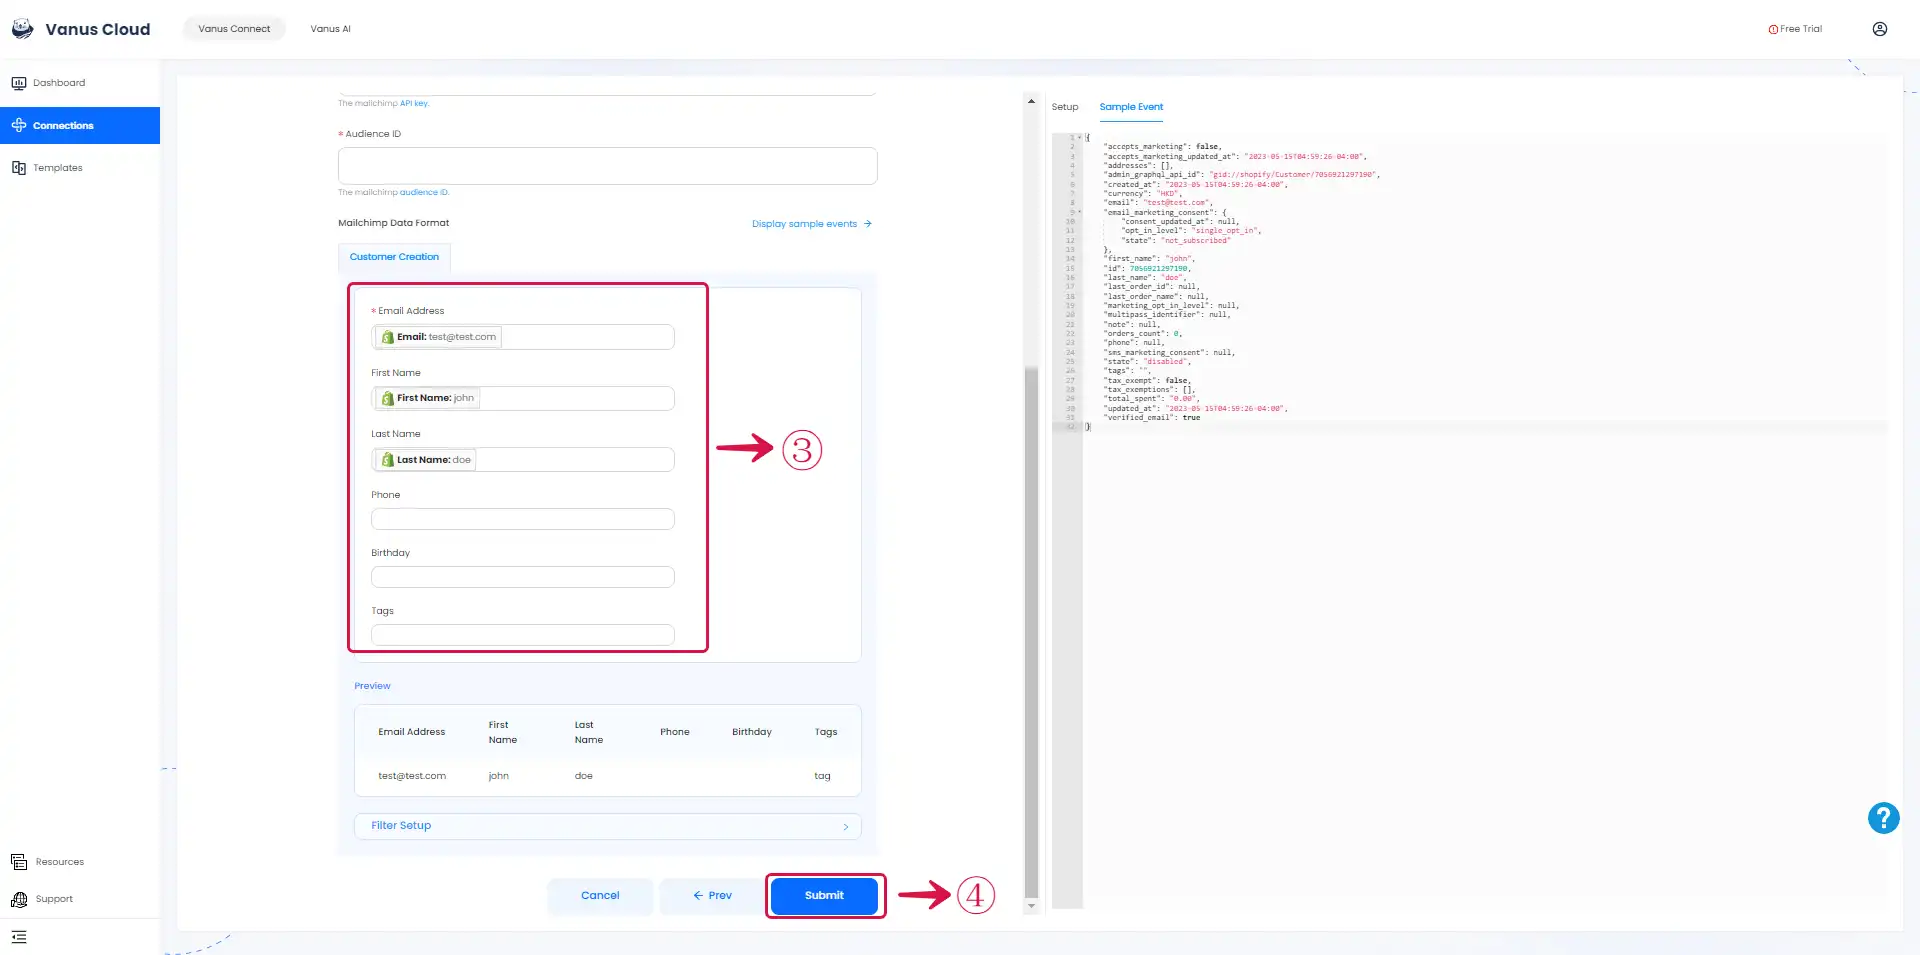Collapse the sidebar menu icon

click(x=19, y=938)
